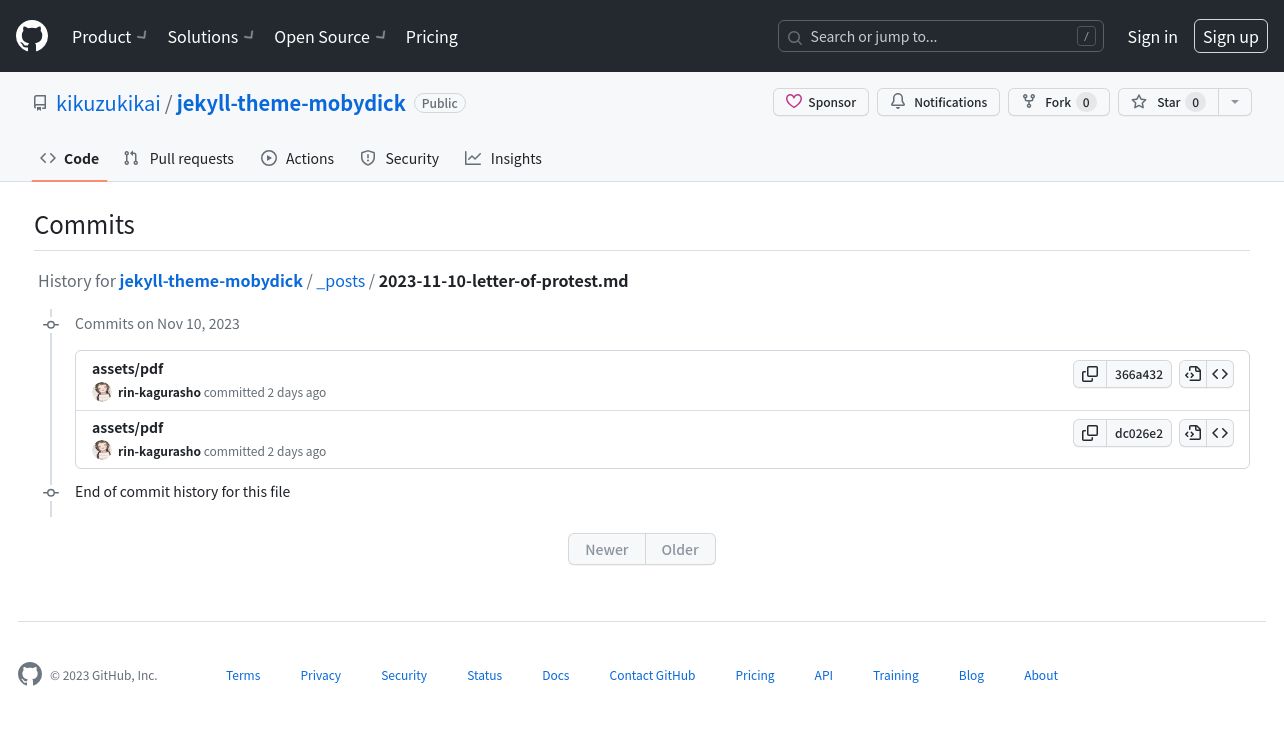
Task: Browse repository at commit 366a432
Action: coord(1220,374)
